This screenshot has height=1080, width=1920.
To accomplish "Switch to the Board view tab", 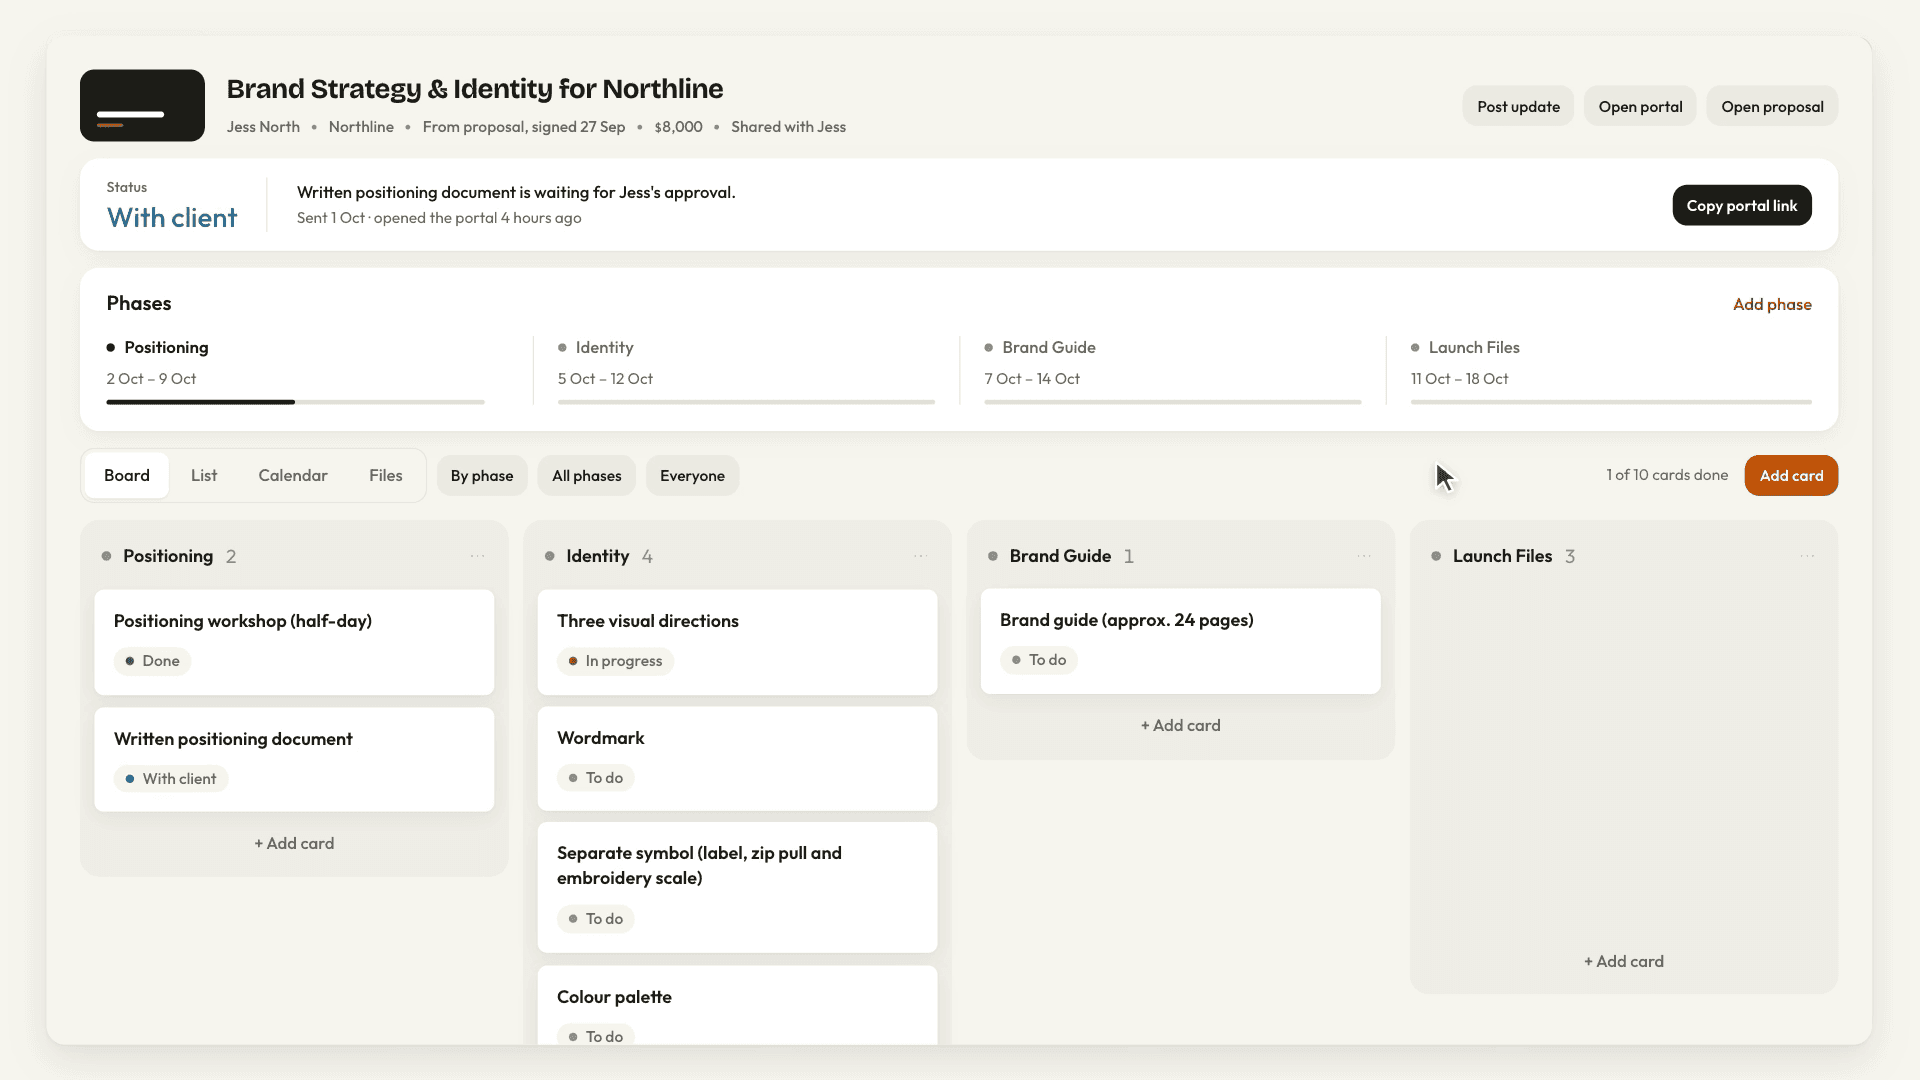I will click(127, 476).
